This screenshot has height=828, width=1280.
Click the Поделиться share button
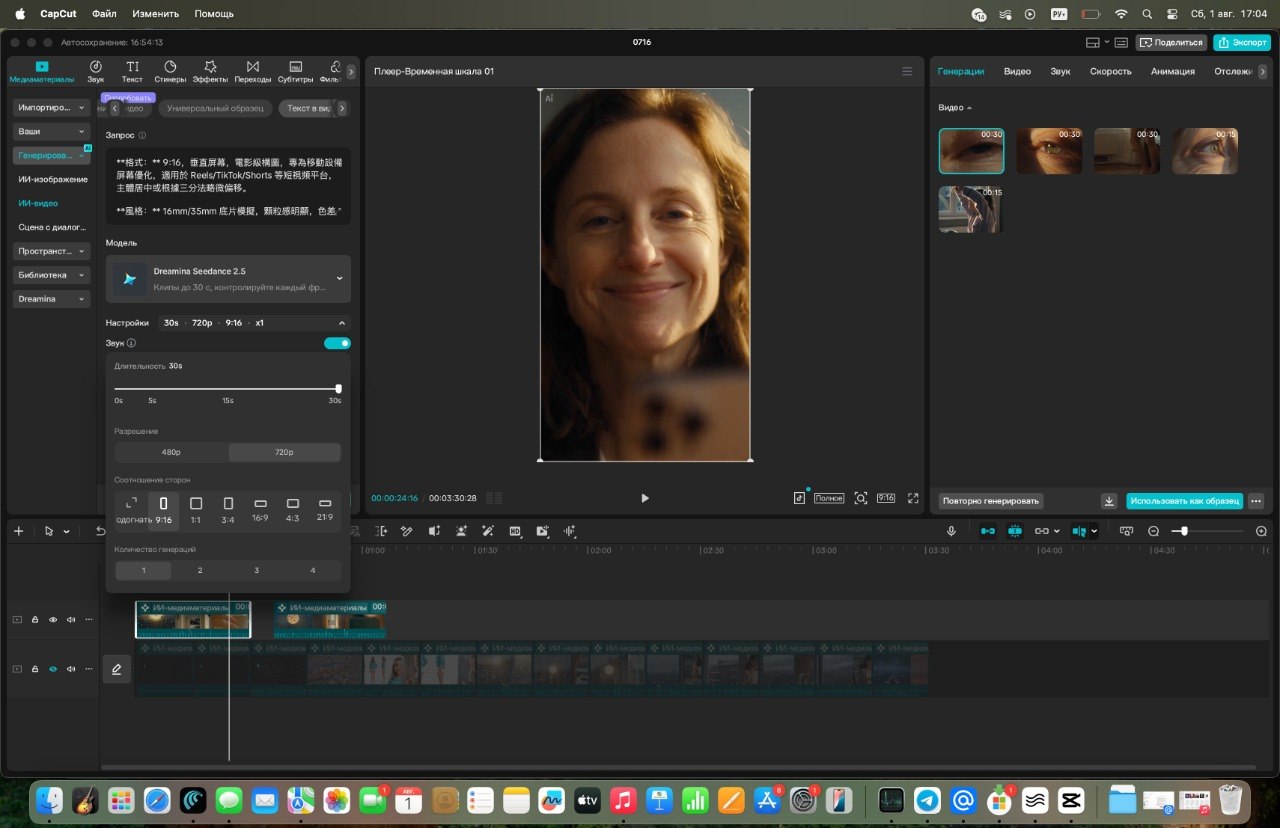pyautogui.click(x=1170, y=43)
